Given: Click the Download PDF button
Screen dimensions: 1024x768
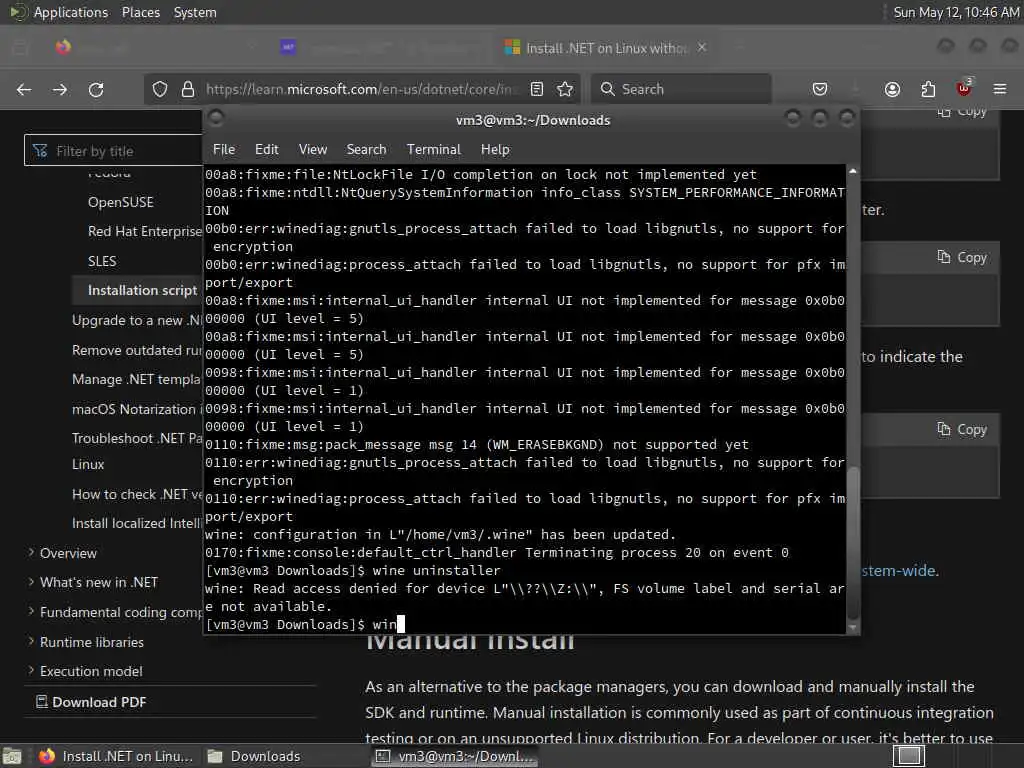Looking at the screenshot, I should [x=91, y=702].
